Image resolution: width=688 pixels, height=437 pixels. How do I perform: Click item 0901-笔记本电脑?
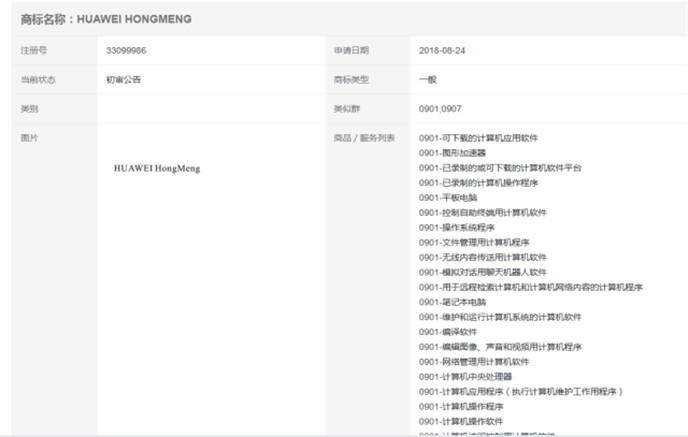452,302
